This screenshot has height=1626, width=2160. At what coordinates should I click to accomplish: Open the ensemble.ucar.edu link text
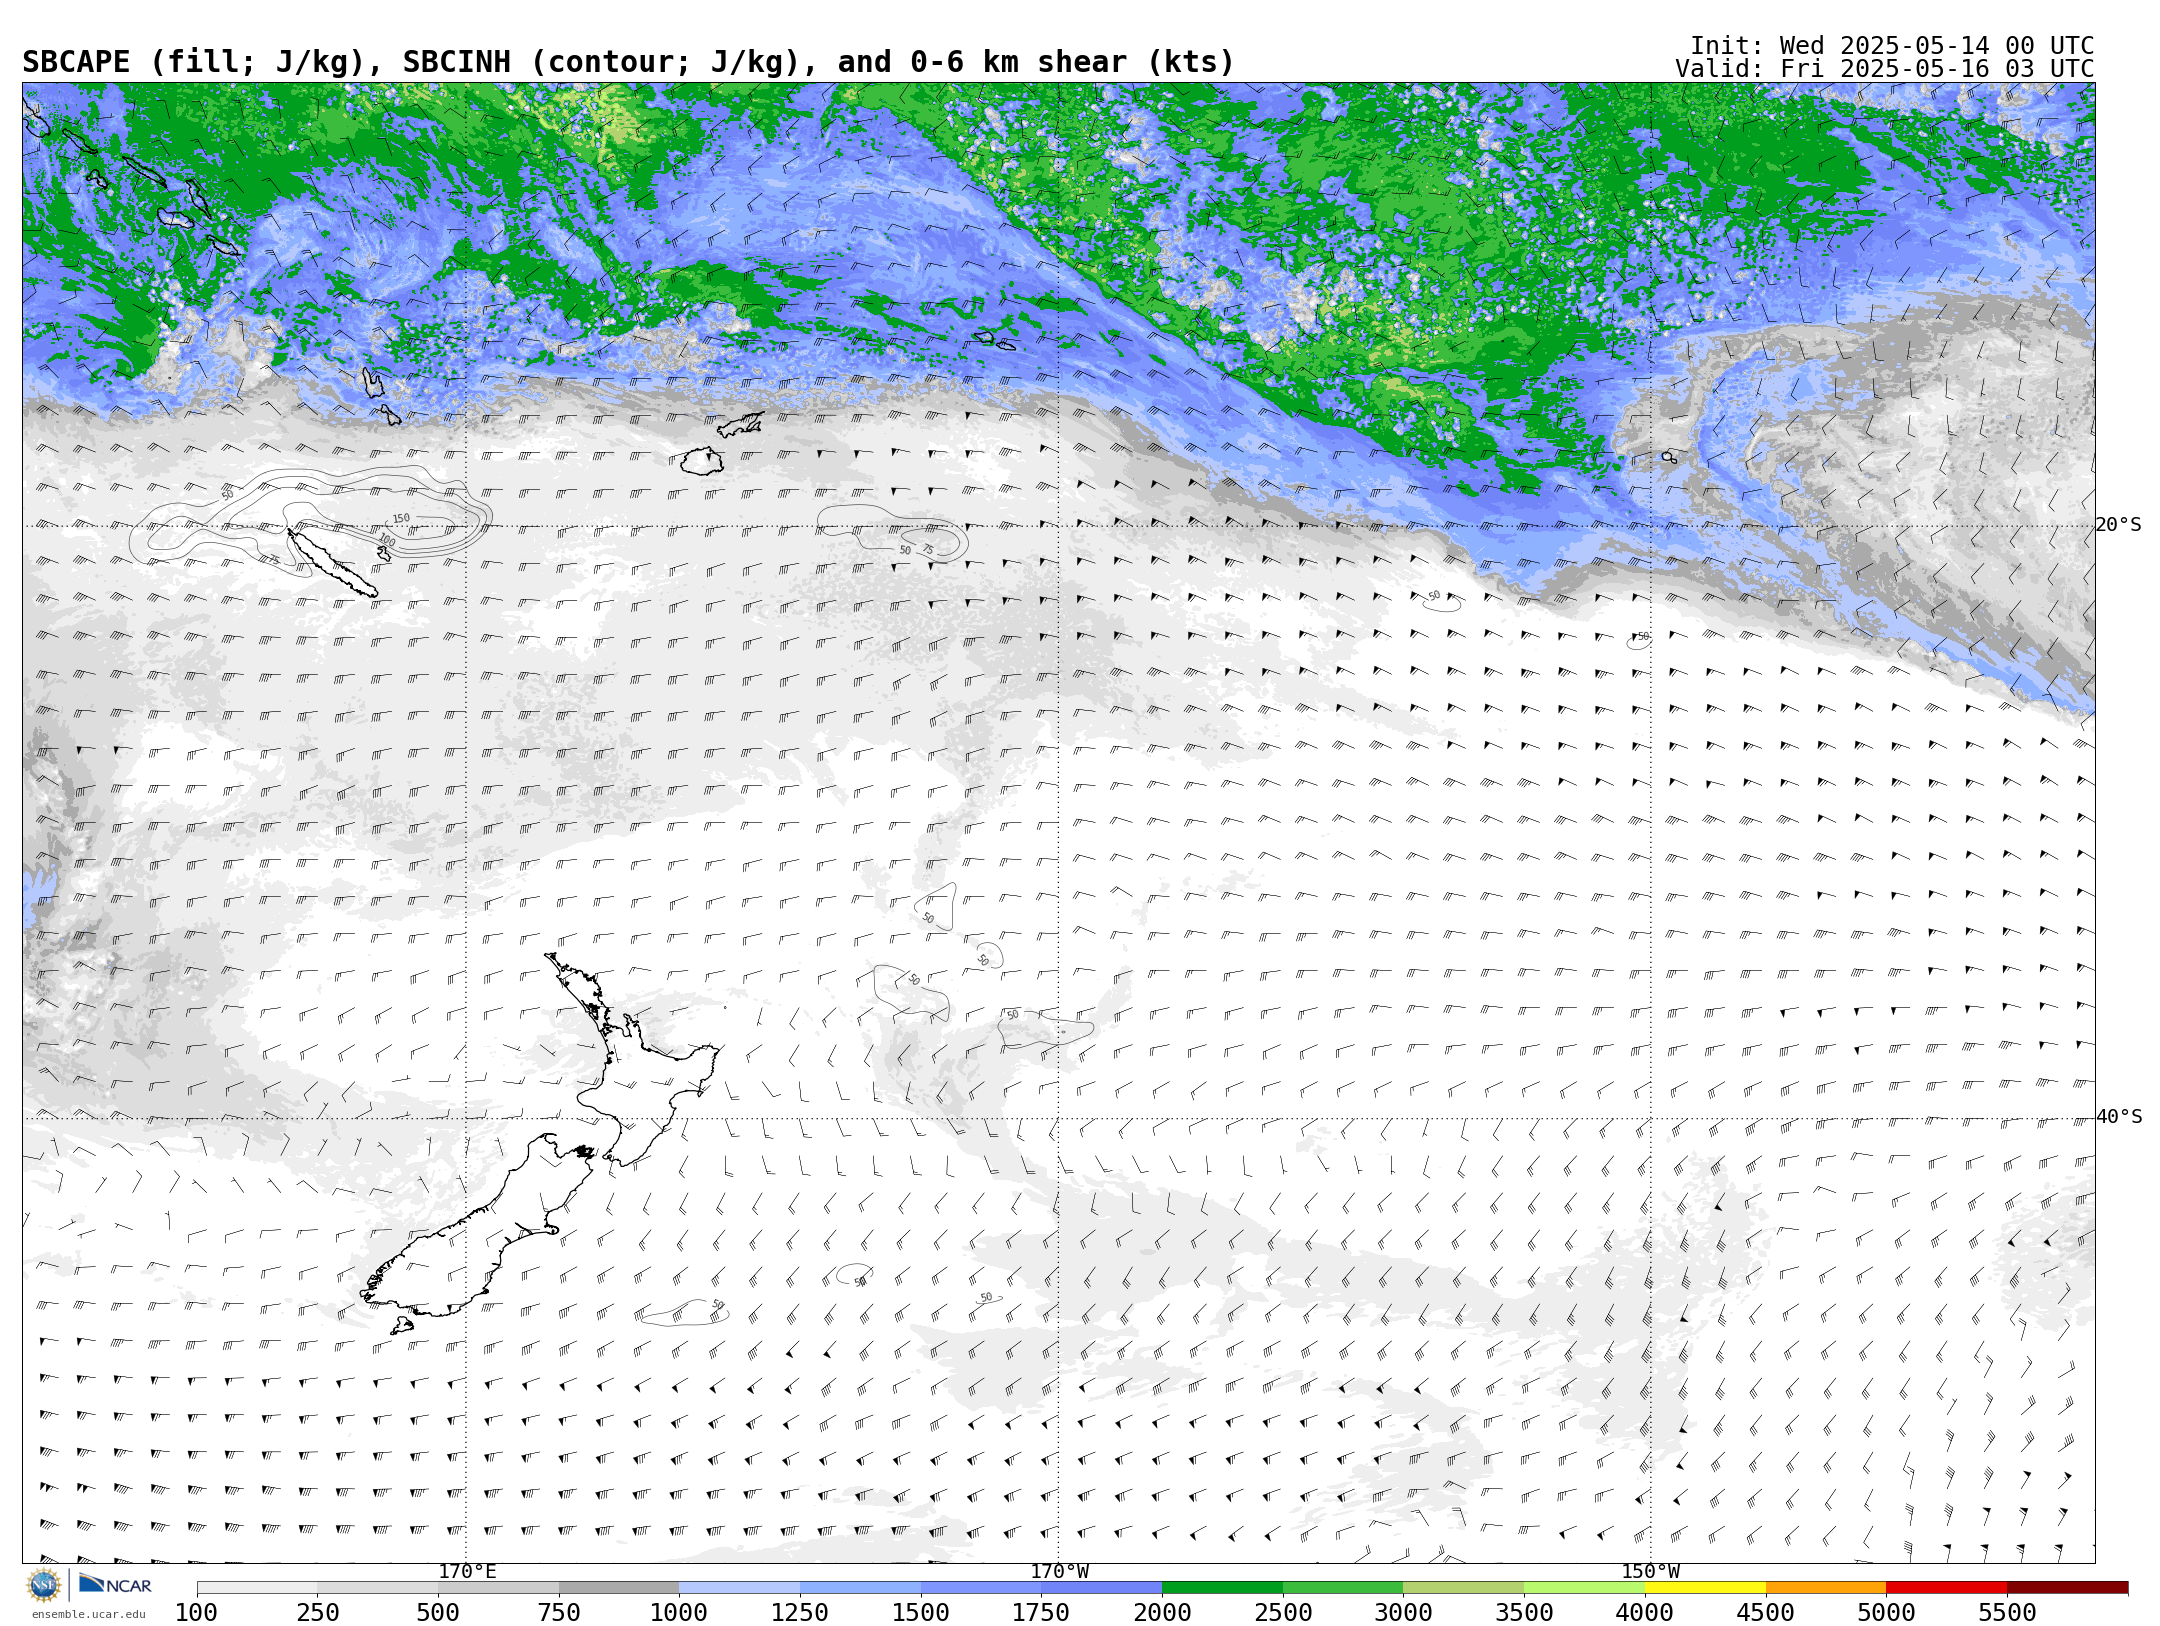click(x=88, y=1614)
